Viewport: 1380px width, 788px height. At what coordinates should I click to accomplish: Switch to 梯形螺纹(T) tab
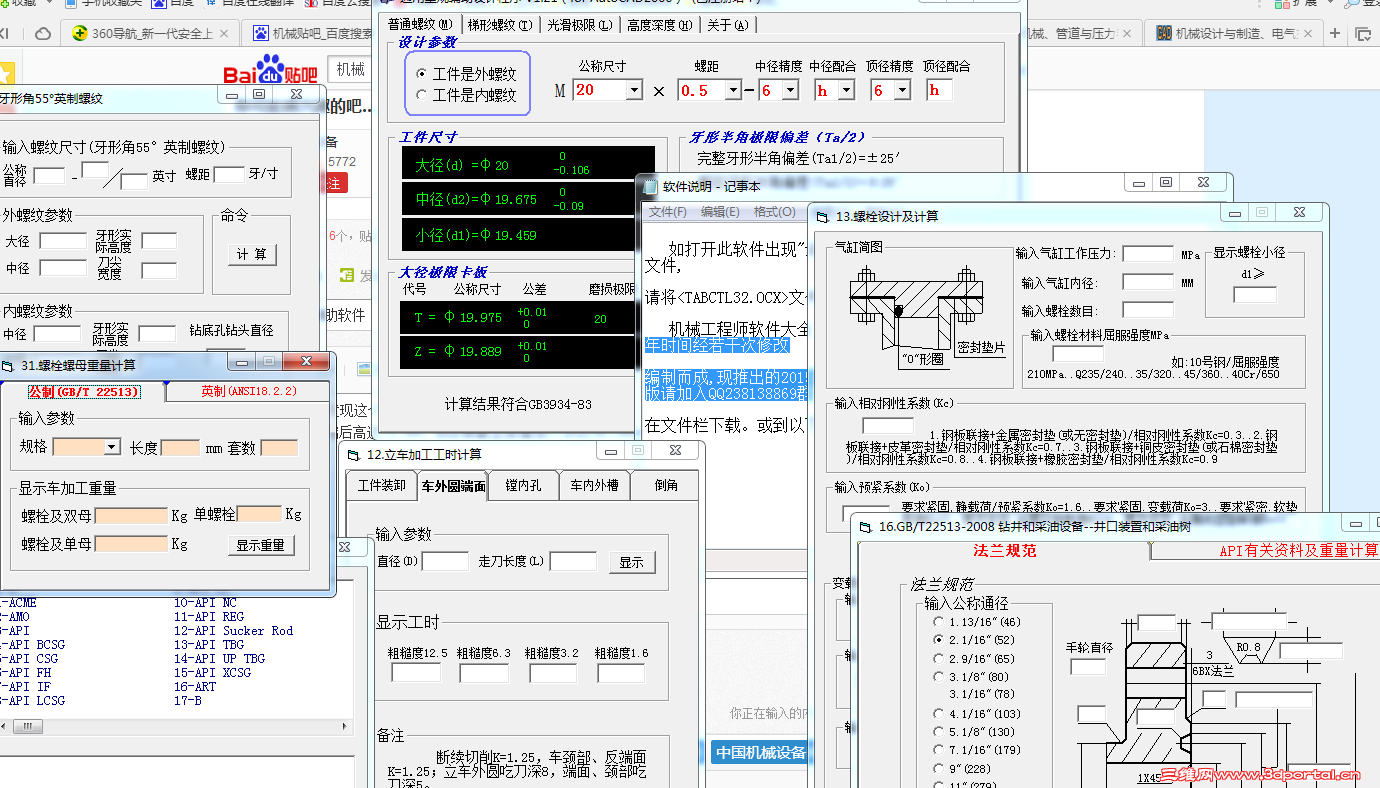pyautogui.click(x=500, y=25)
